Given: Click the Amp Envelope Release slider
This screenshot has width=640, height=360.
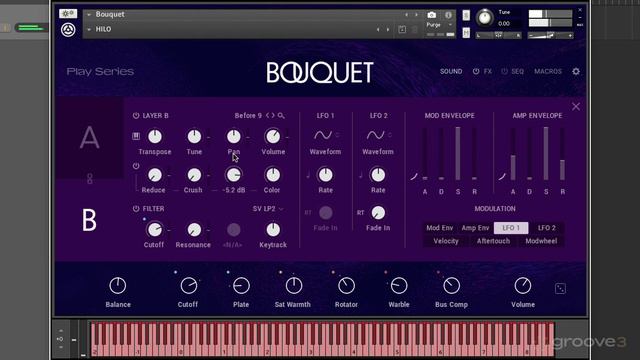Looking at the screenshot, I should [562, 154].
